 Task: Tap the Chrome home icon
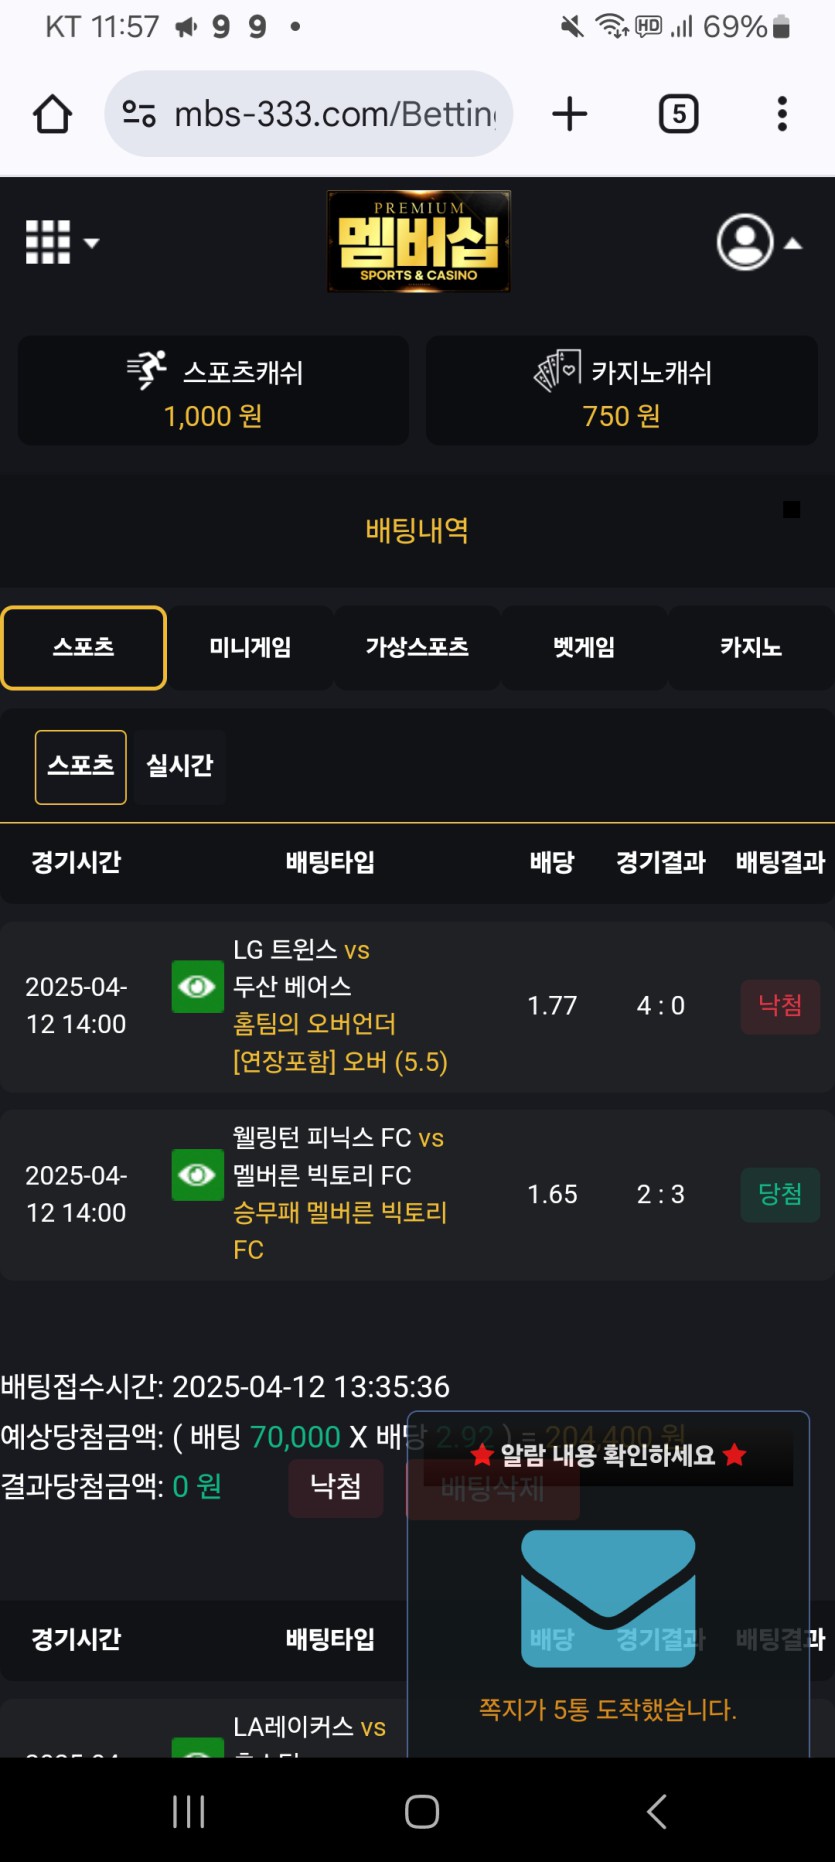pos(53,114)
